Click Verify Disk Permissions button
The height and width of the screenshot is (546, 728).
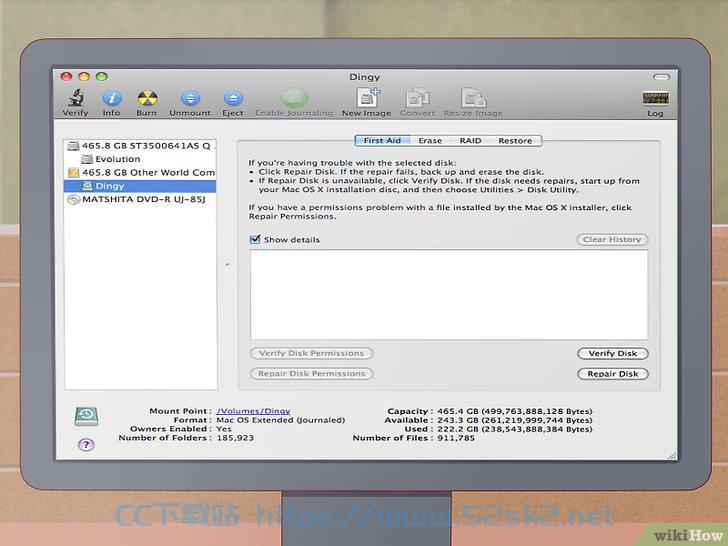[312, 353]
